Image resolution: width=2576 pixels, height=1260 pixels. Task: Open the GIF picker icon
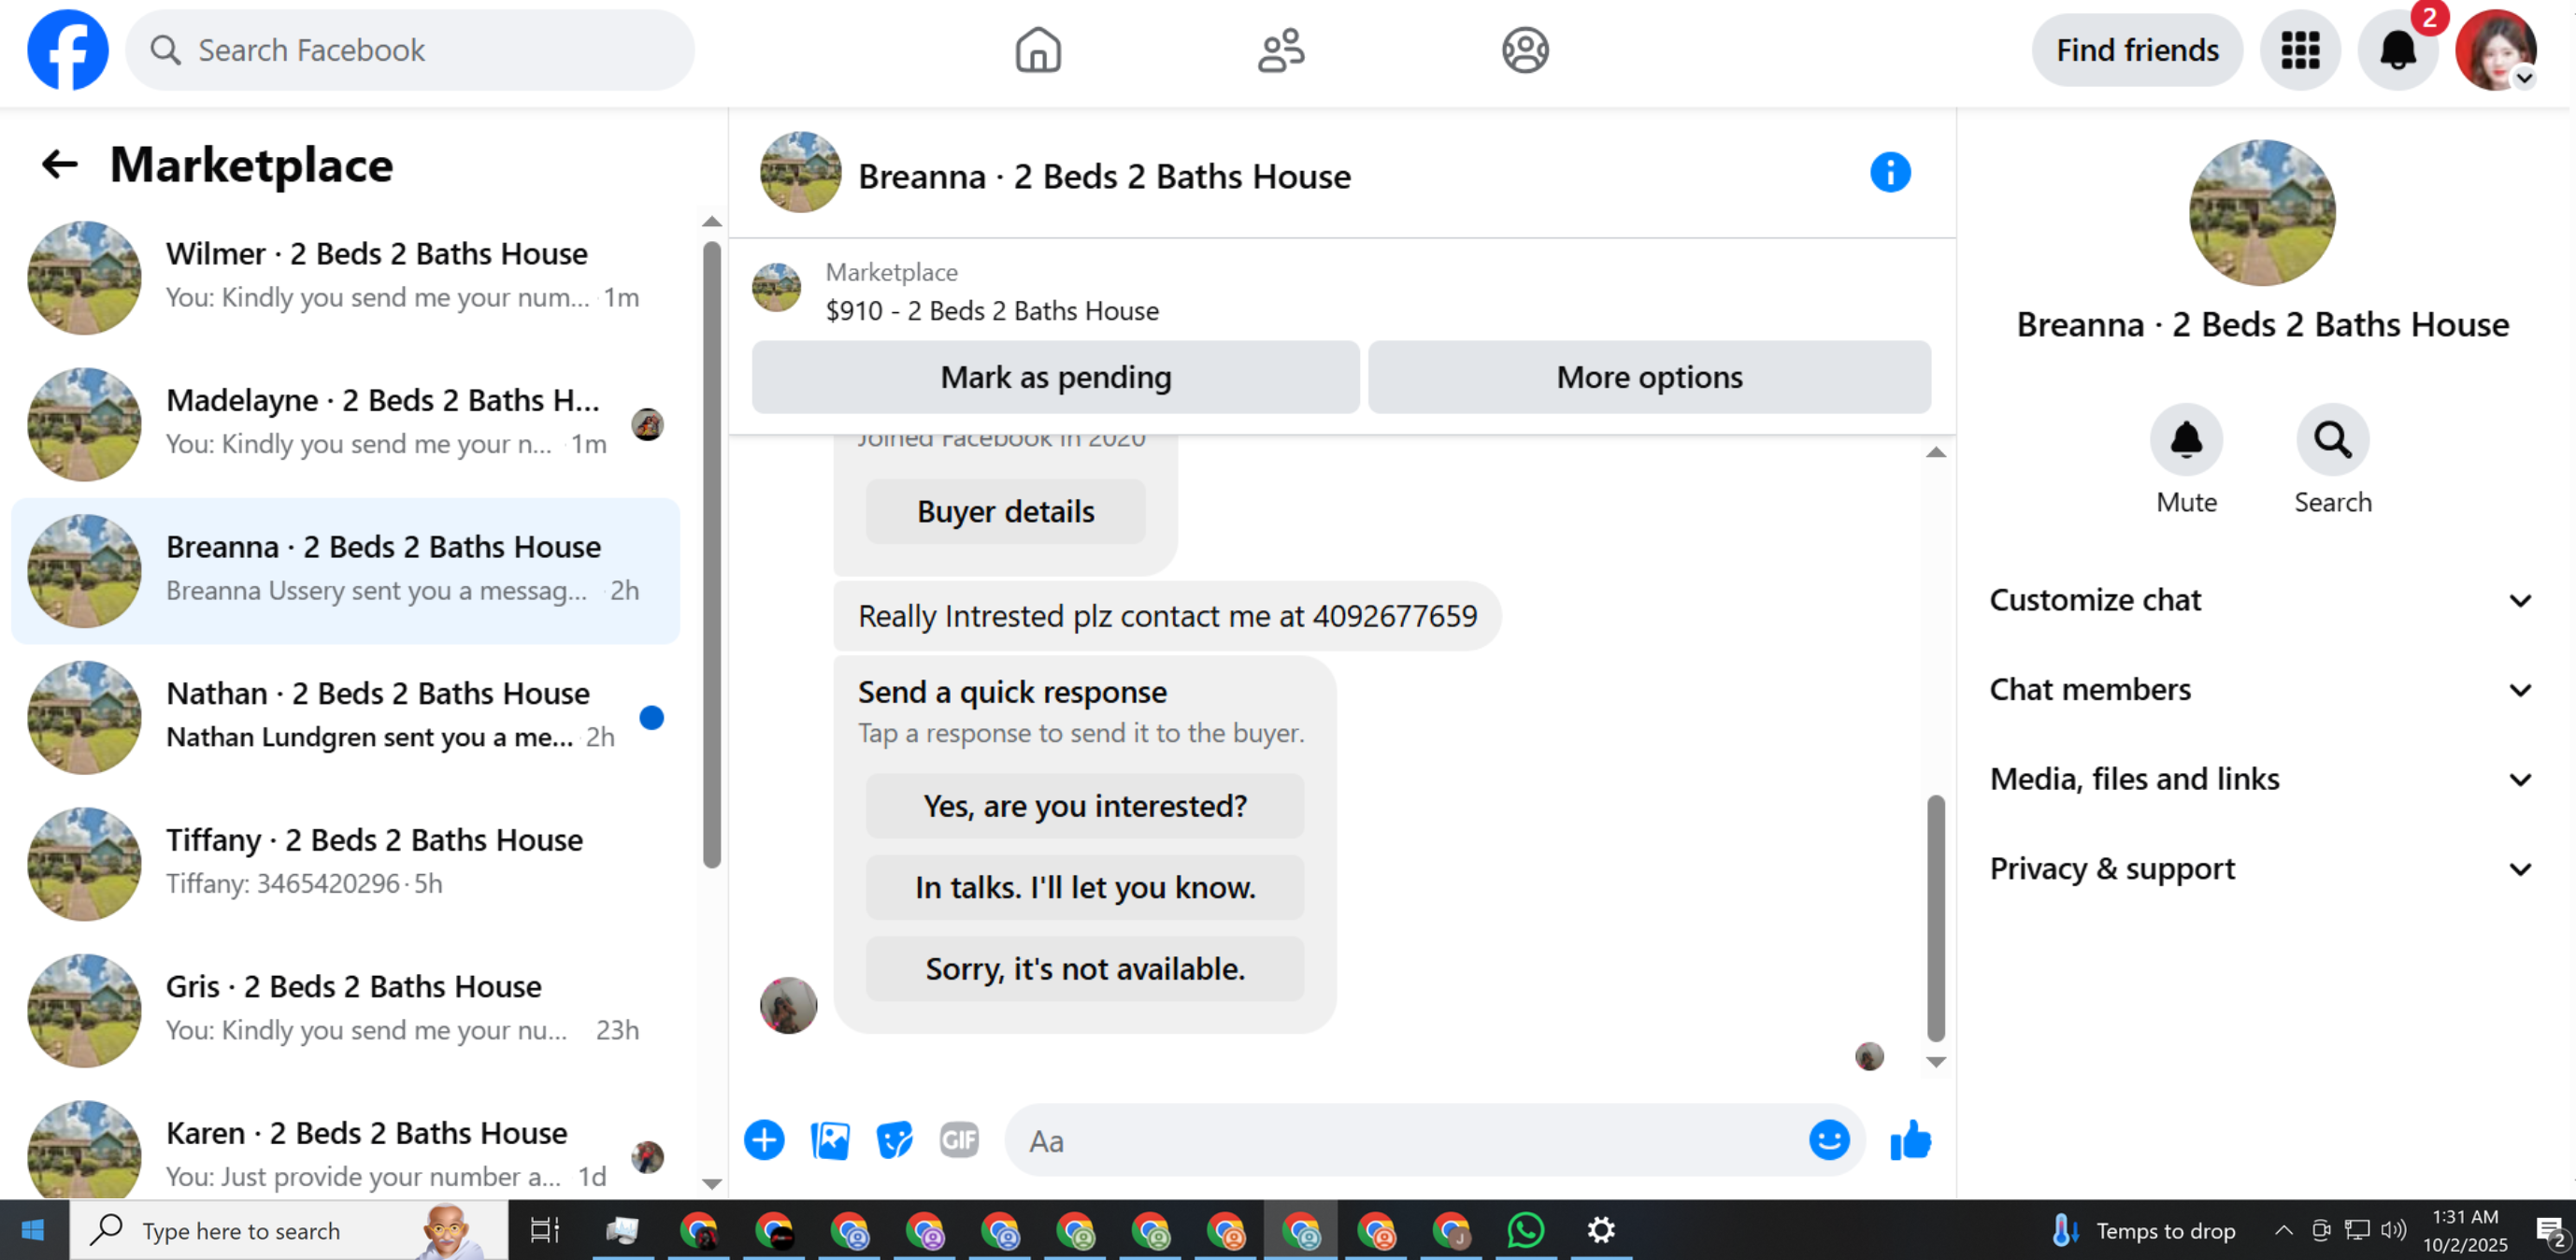(x=958, y=1140)
